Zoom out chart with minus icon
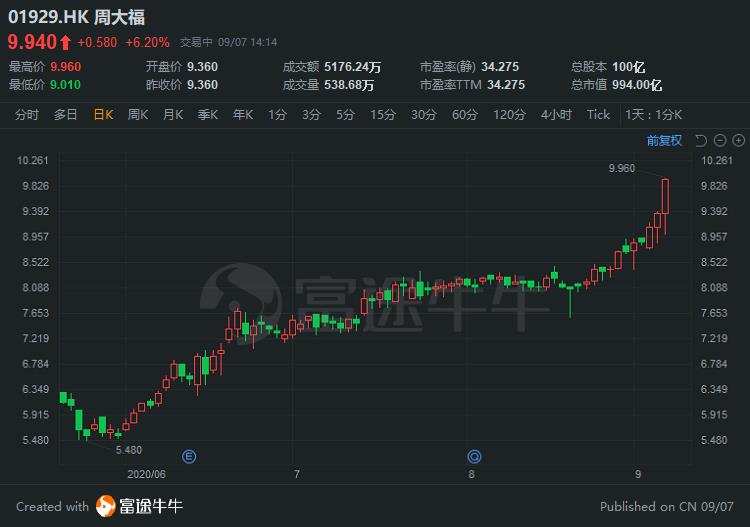 tap(720, 141)
